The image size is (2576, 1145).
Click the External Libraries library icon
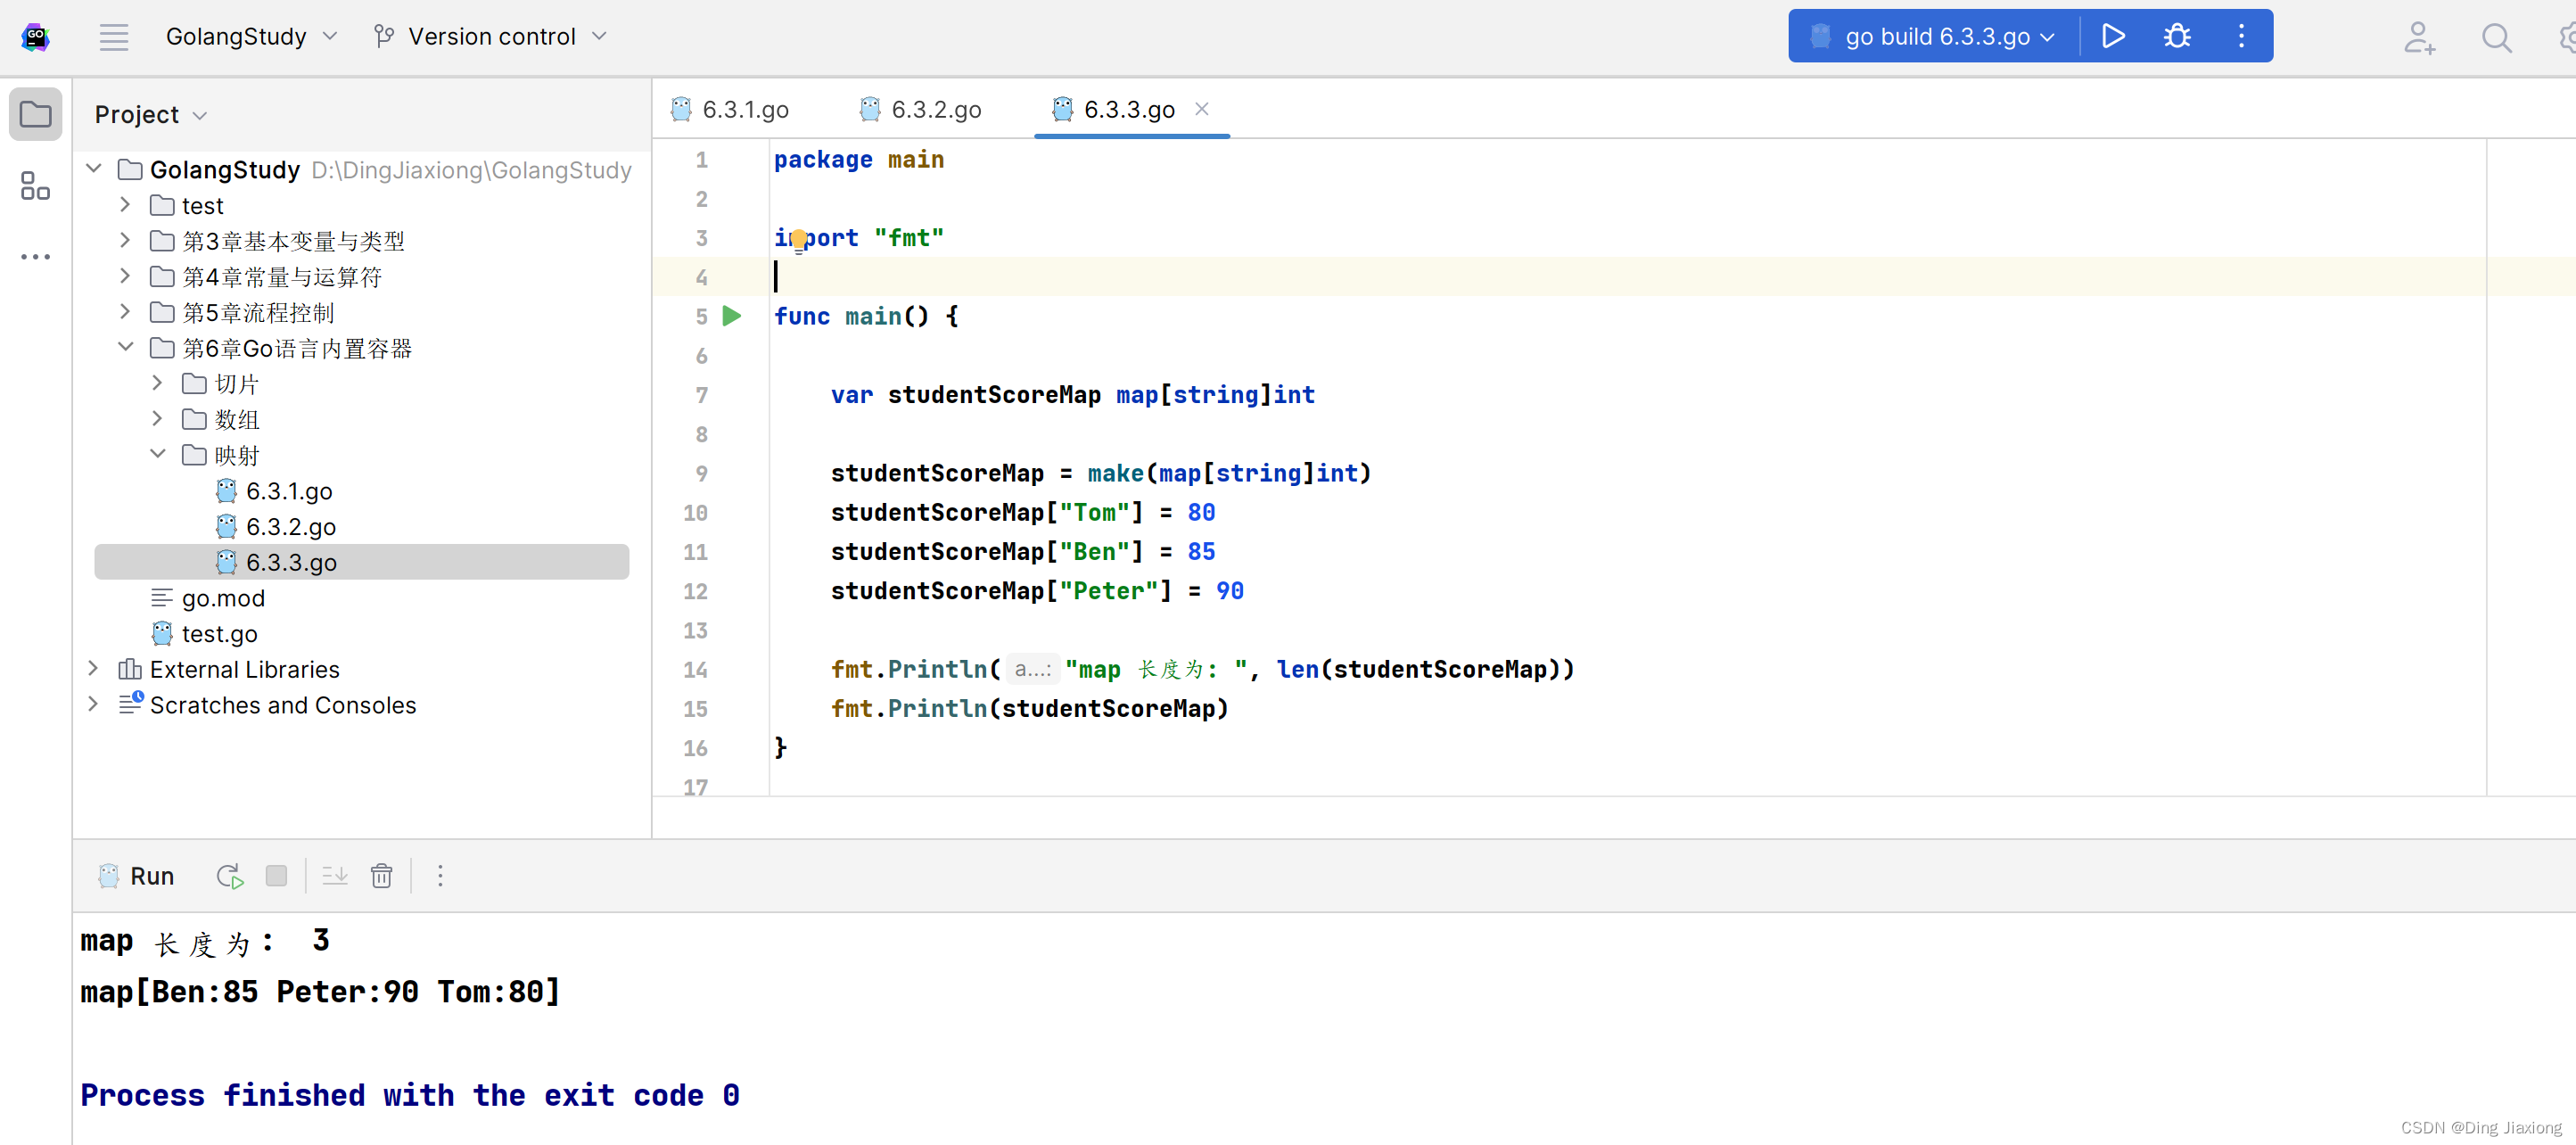click(x=130, y=669)
